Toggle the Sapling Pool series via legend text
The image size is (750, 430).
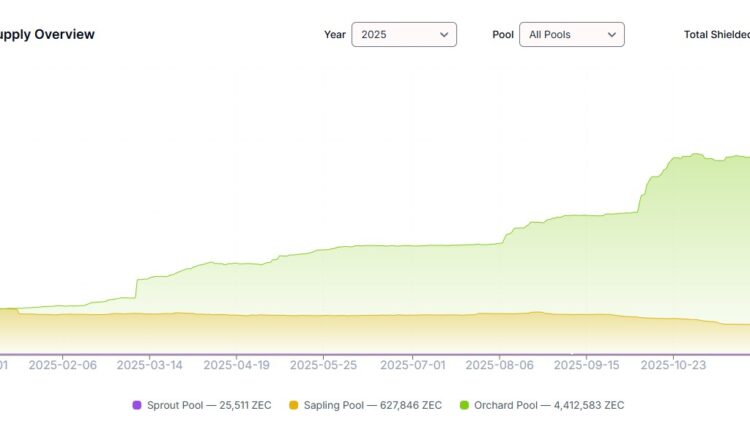[x=372, y=405]
